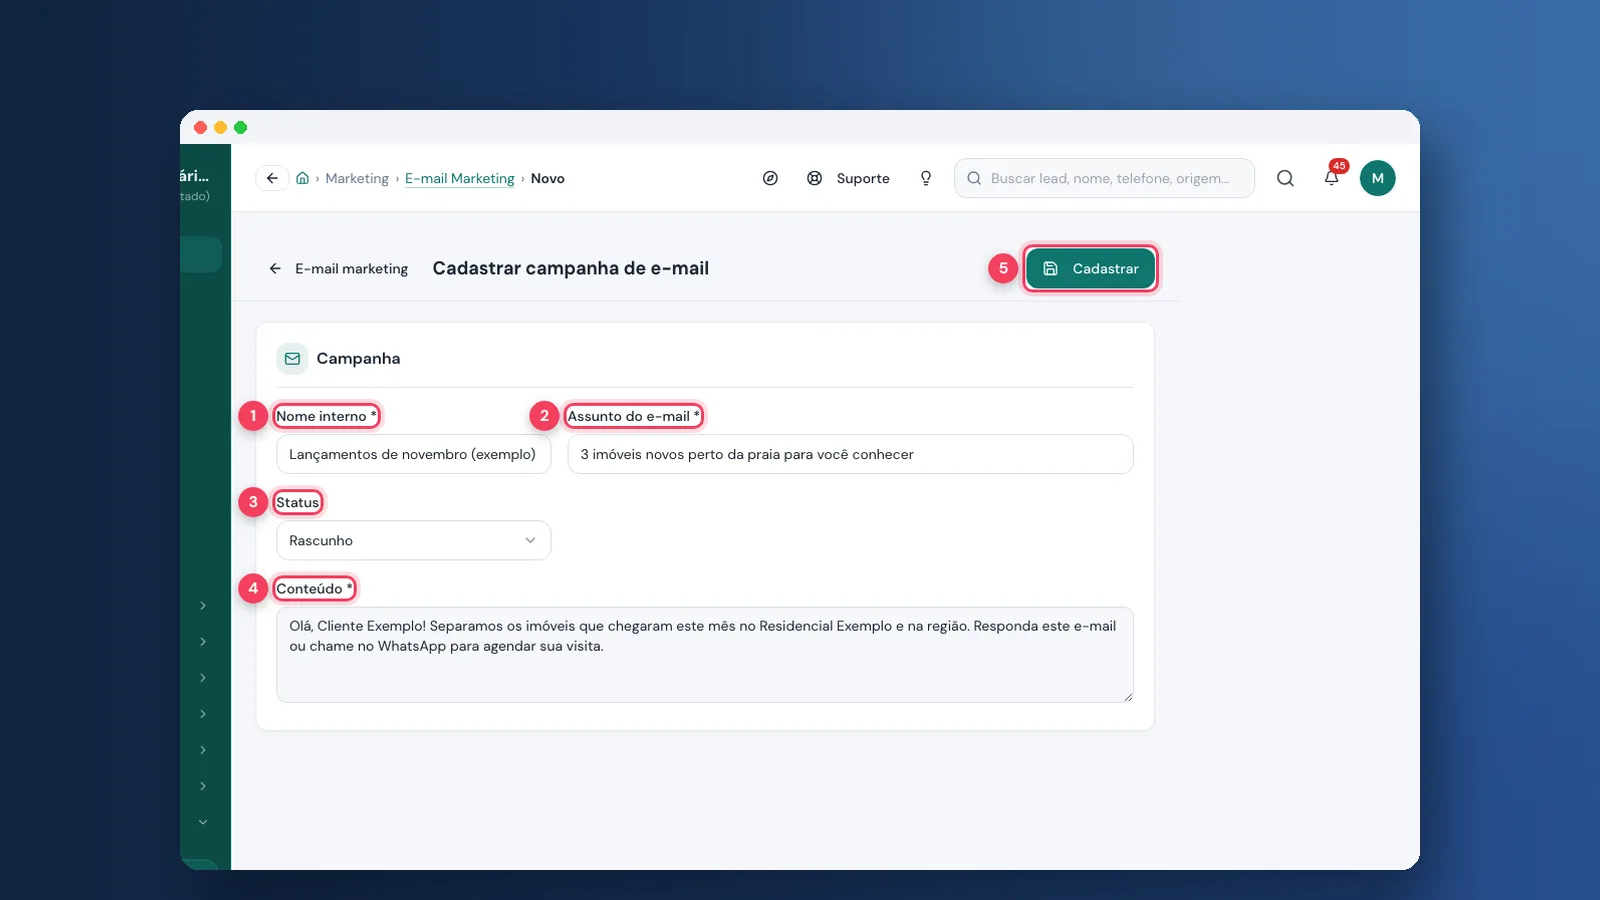Click the magnifier icon left of the bell
1600x900 pixels.
coord(1285,178)
